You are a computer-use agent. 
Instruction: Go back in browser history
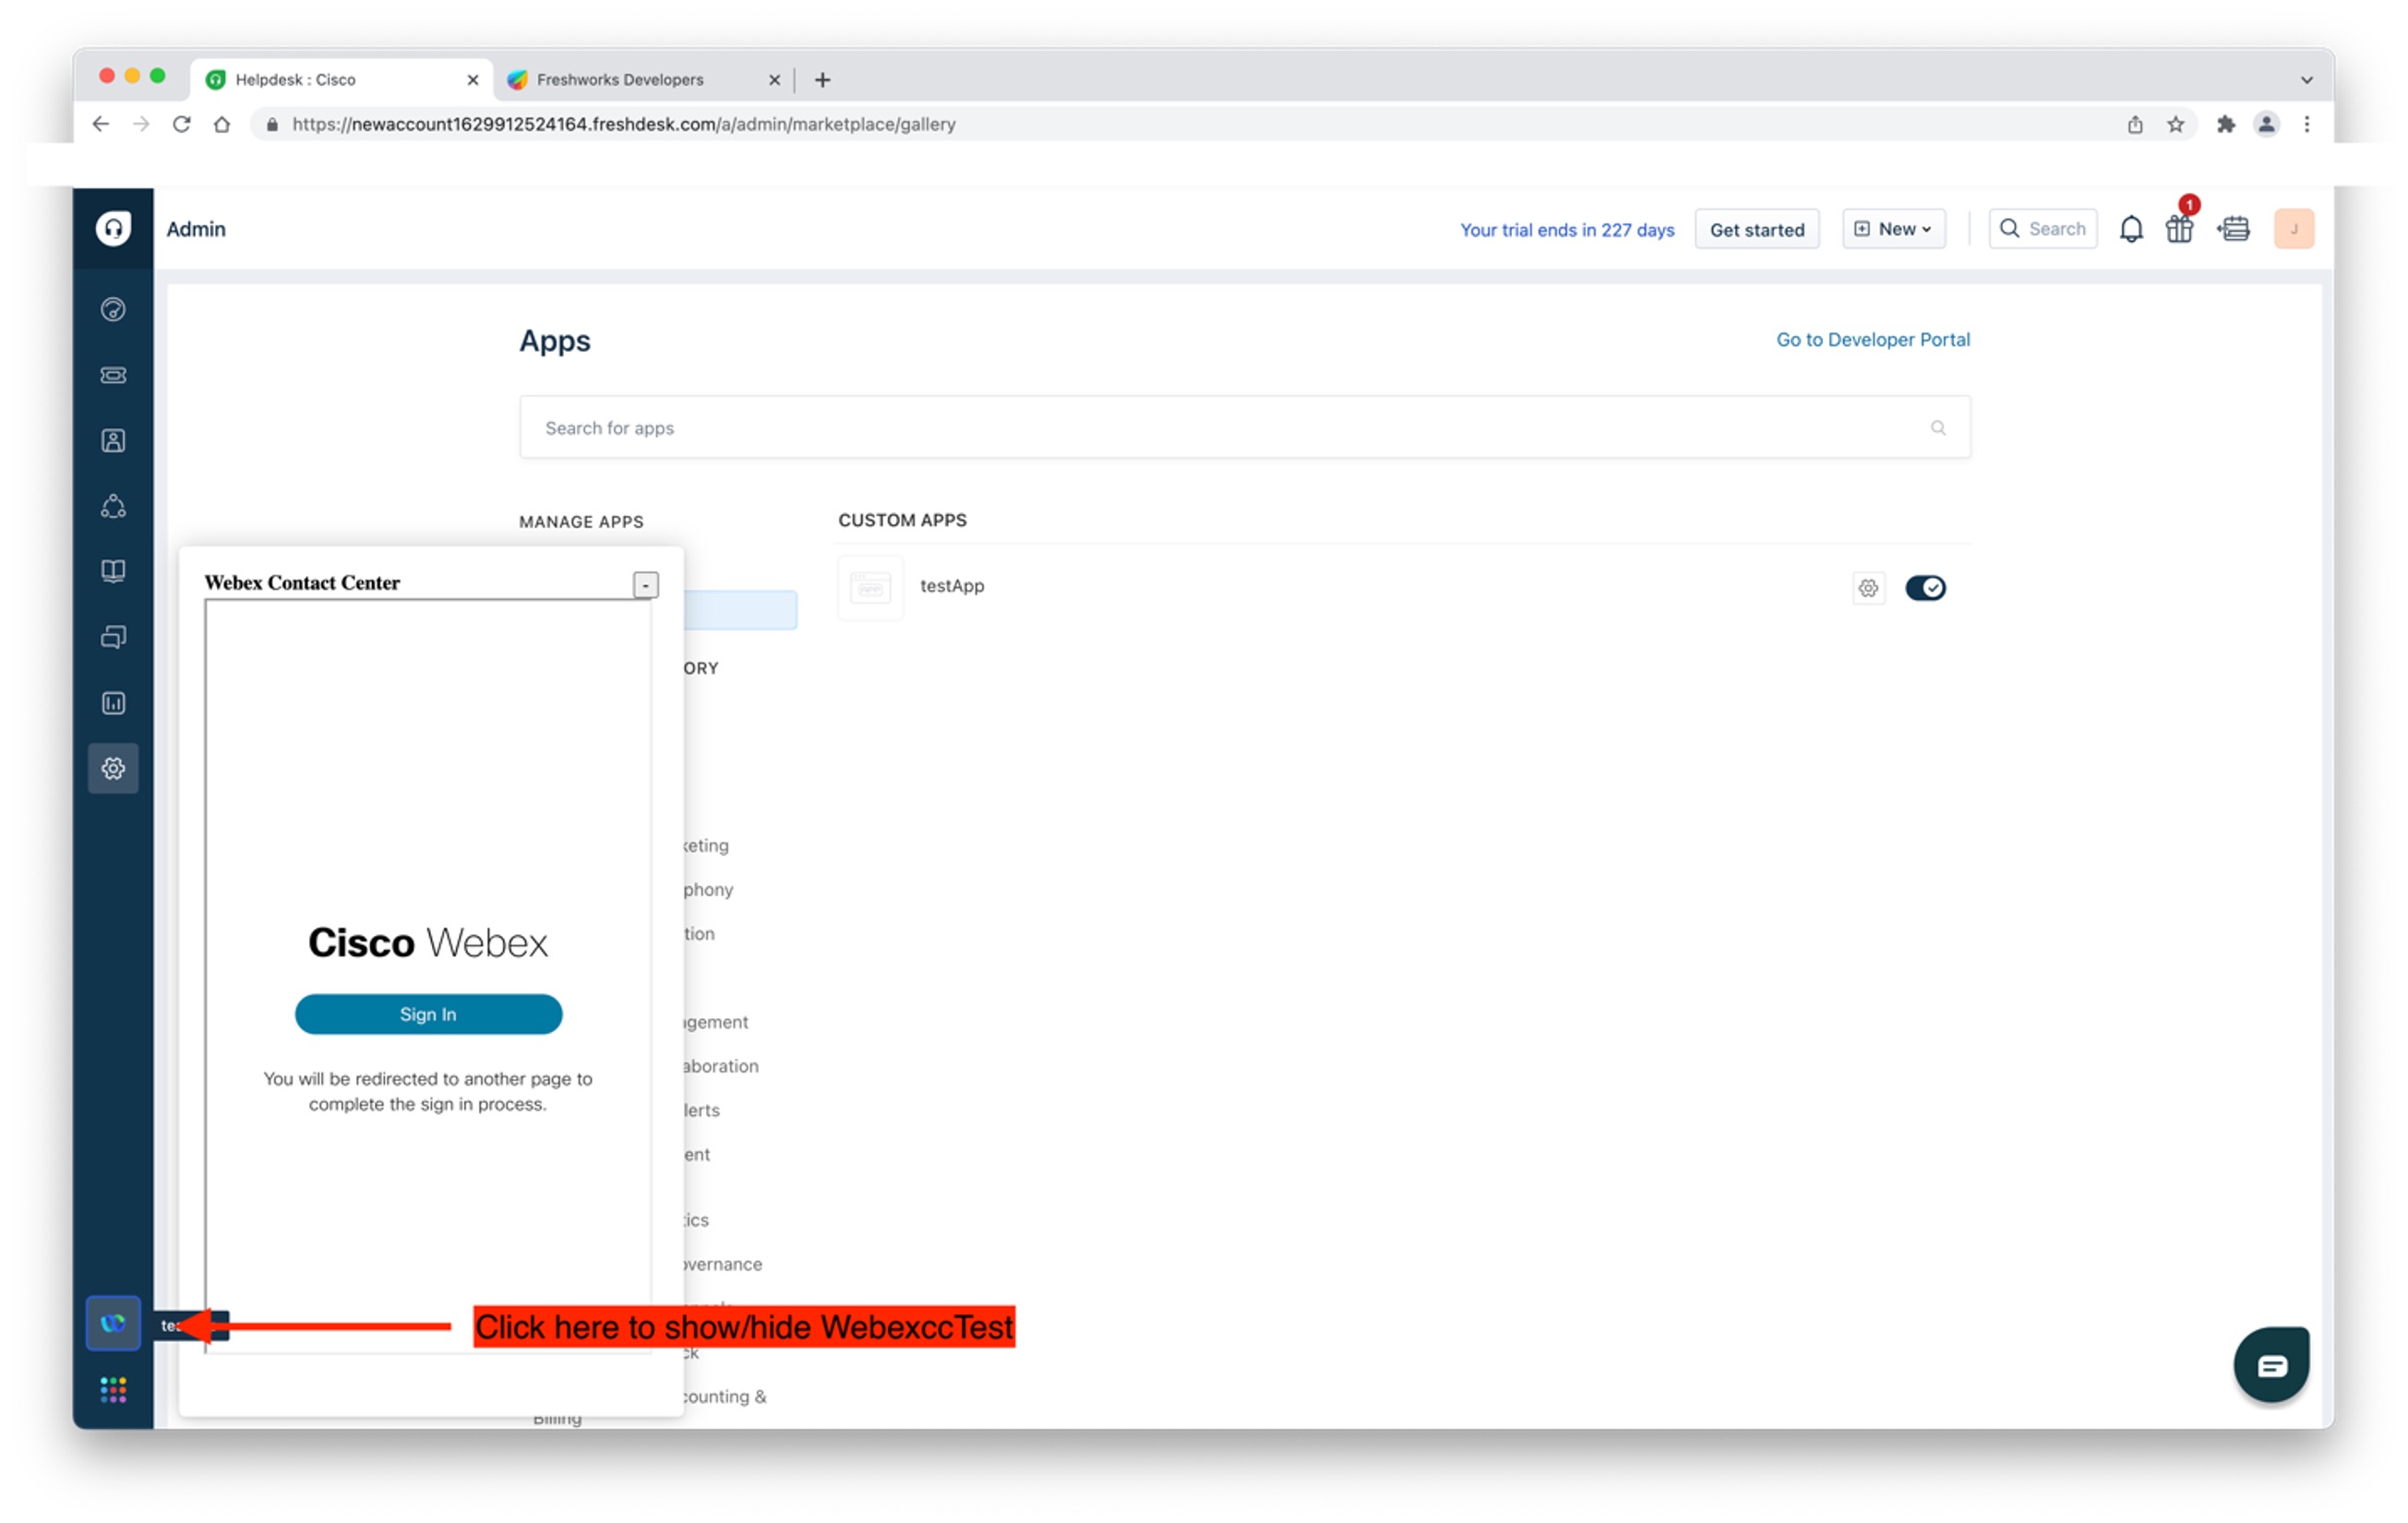101,124
